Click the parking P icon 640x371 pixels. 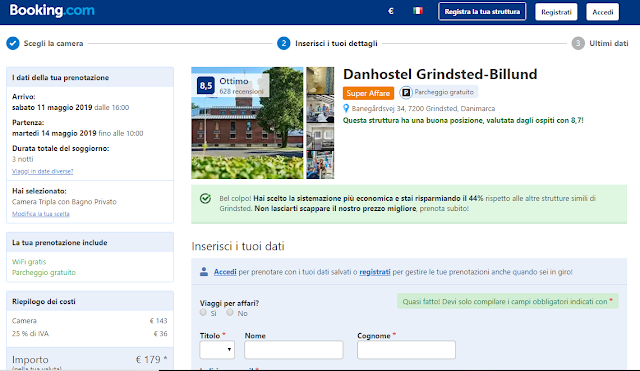(x=406, y=93)
